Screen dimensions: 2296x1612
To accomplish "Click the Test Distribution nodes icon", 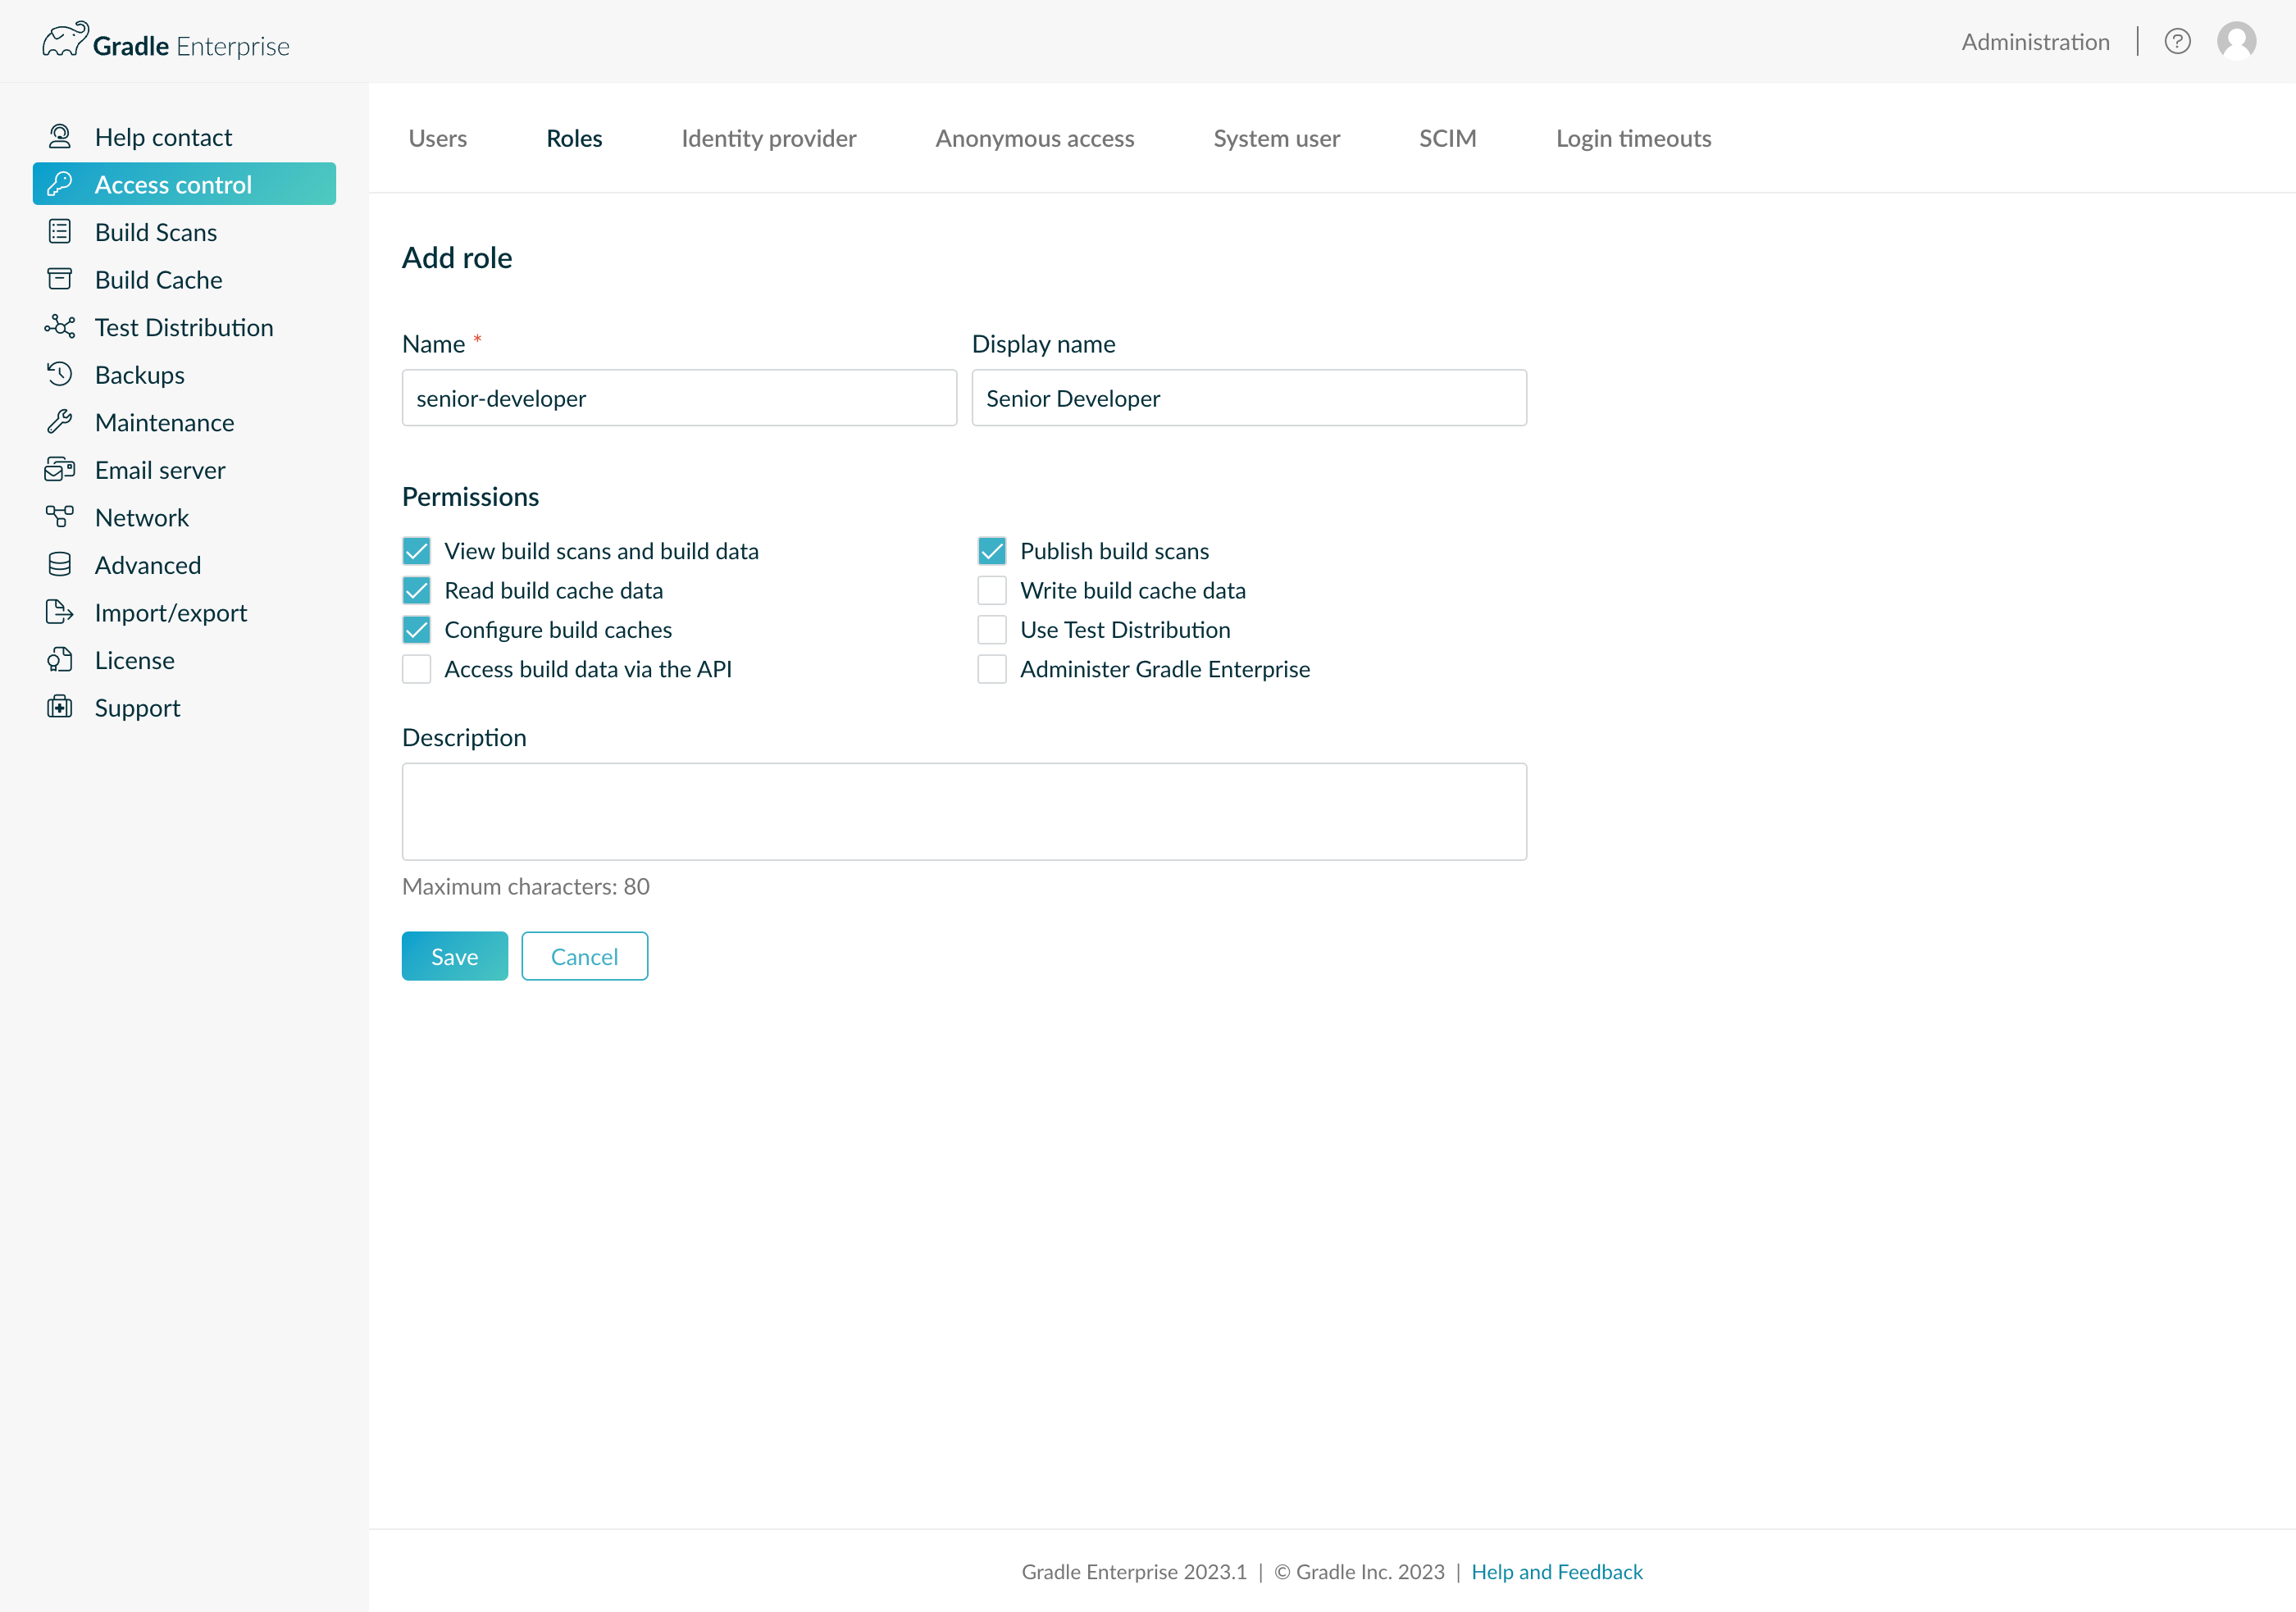I will (60, 327).
